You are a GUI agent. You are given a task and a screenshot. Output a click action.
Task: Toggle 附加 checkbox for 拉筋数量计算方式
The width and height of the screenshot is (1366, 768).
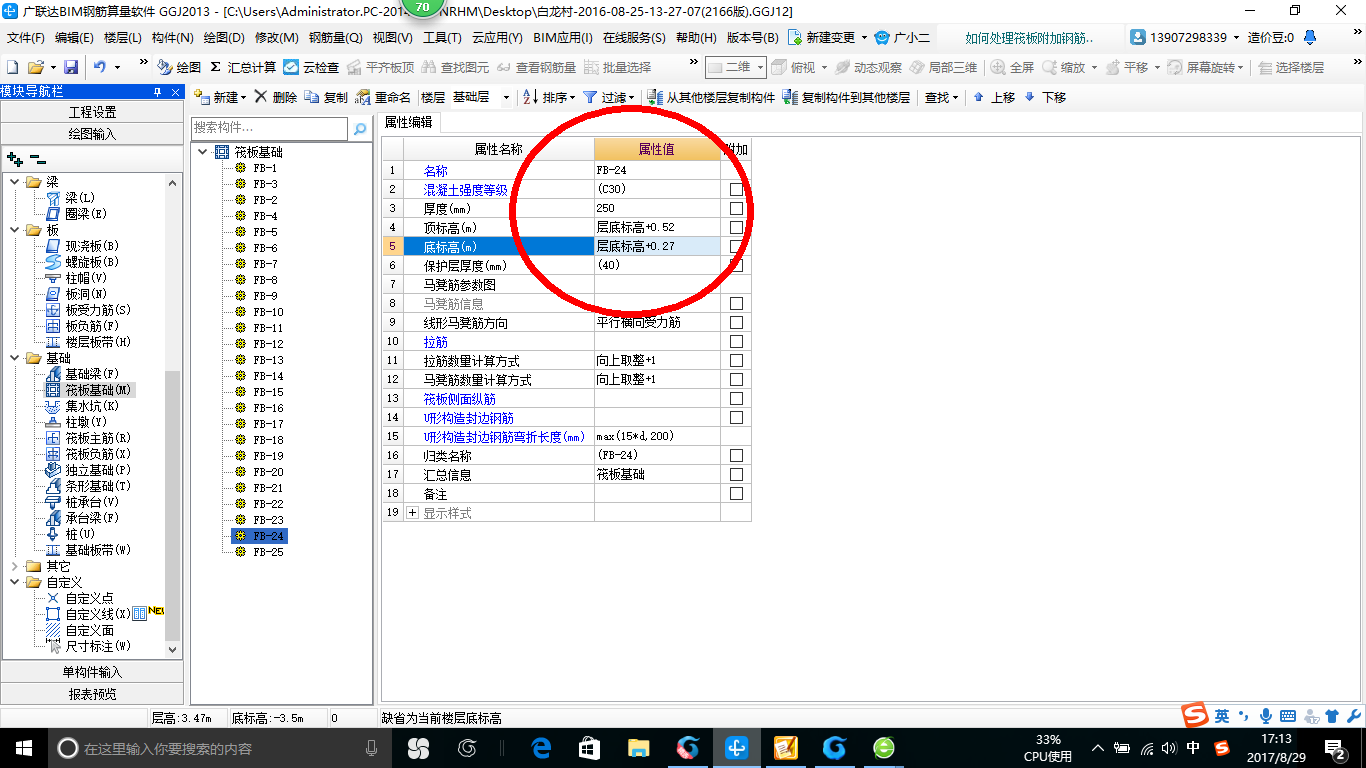click(736, 360)
